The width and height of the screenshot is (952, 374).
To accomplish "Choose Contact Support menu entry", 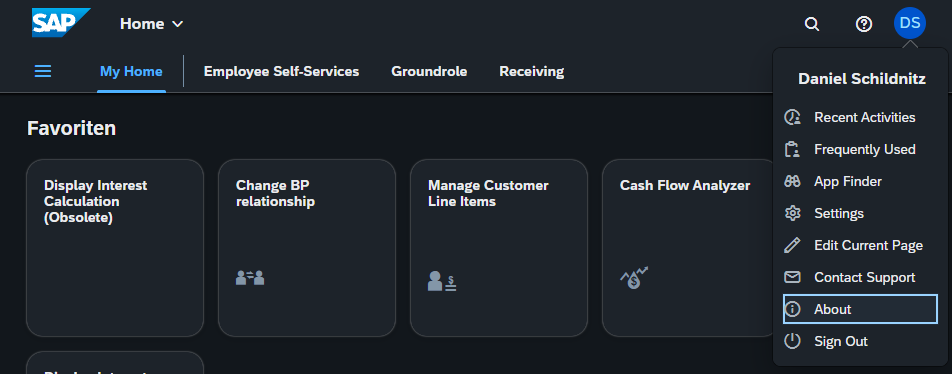I will click(860, 277).
